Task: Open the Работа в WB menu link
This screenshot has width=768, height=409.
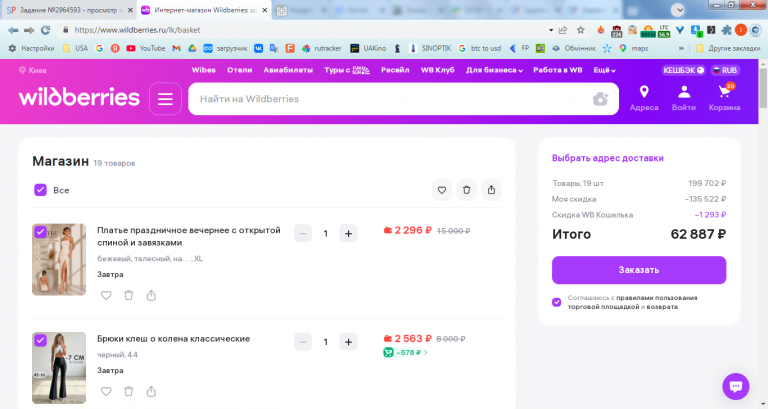Action: (557, 70)
